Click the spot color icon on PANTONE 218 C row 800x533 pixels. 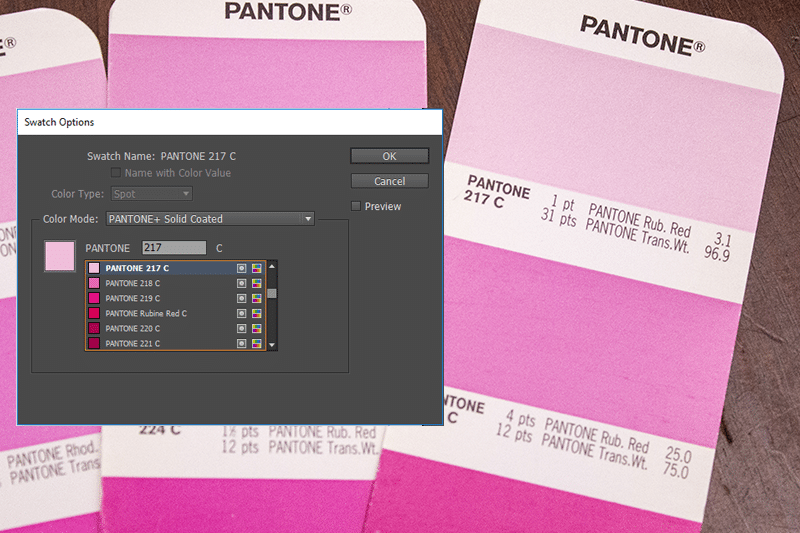[241, 283]
